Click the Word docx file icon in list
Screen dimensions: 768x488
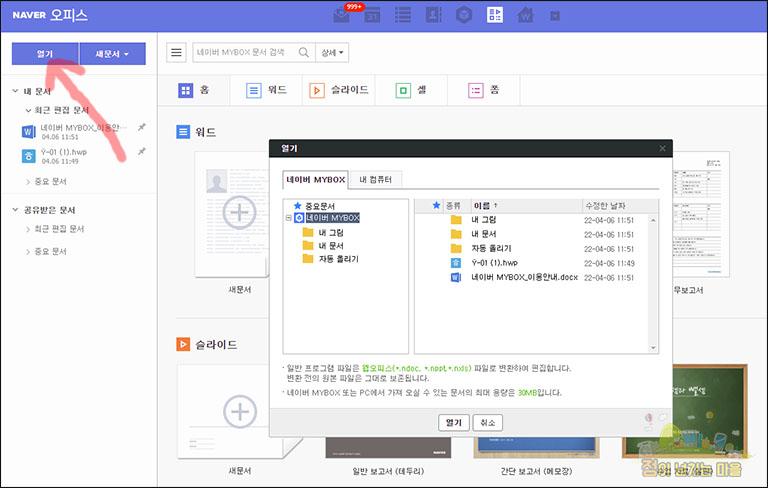click(x=456, y=277)
